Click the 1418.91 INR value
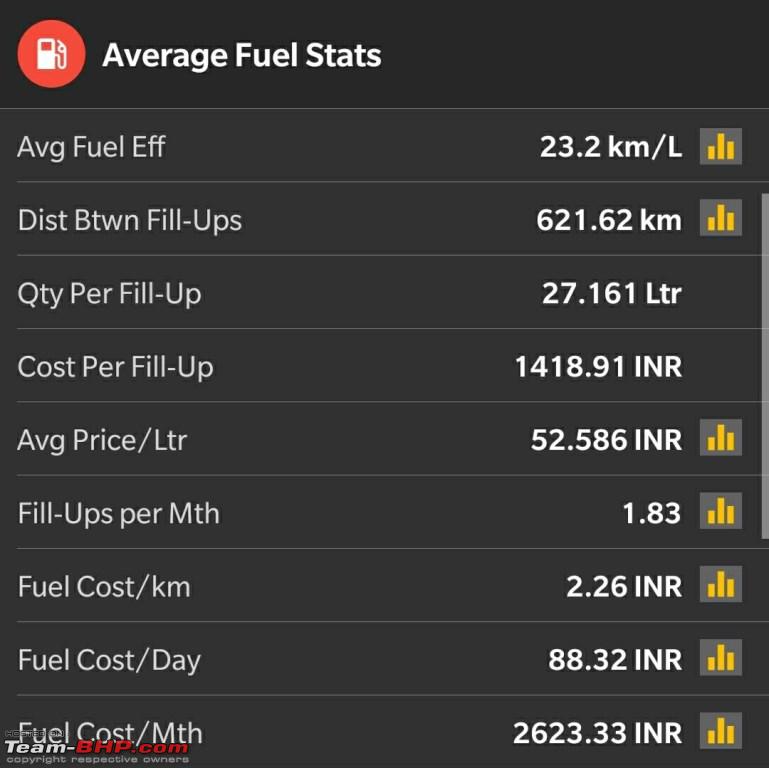769x768 pixels. tap(598, 366)
